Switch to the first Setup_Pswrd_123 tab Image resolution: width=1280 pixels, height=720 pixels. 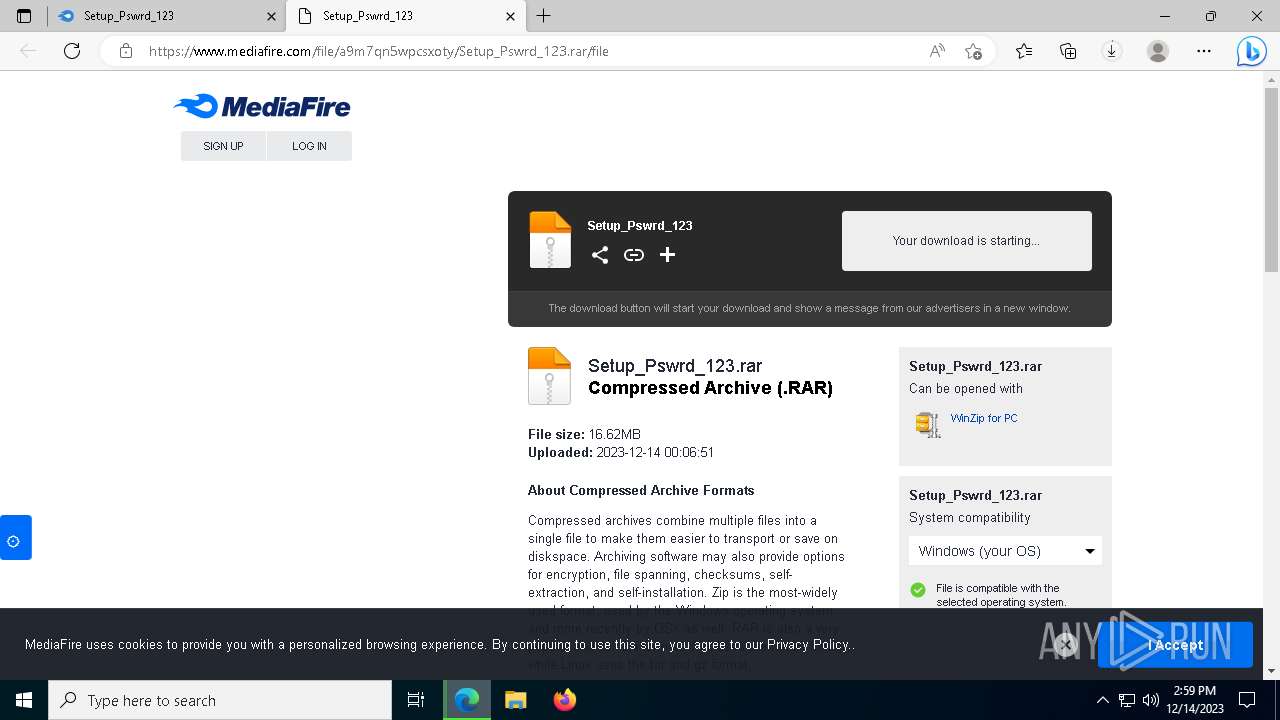(x=166, y=16)
